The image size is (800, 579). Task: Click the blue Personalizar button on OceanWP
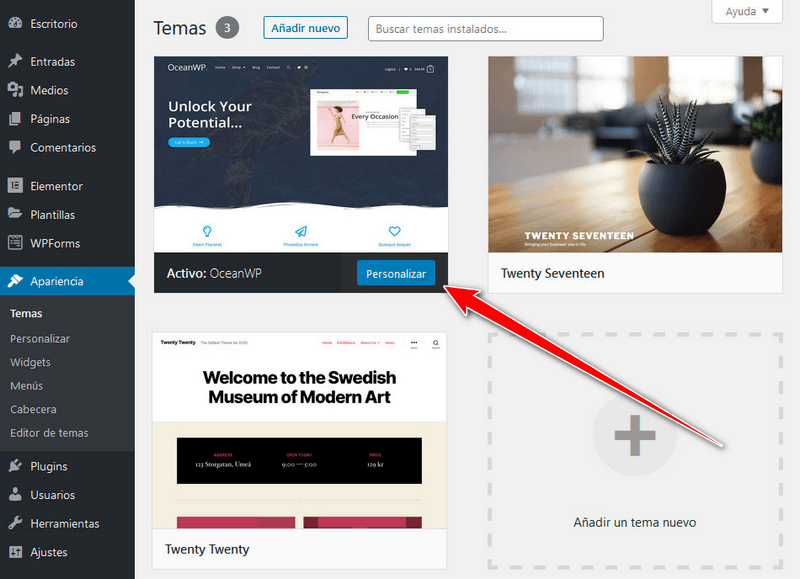pyautogui.click(x=396, y=273)
